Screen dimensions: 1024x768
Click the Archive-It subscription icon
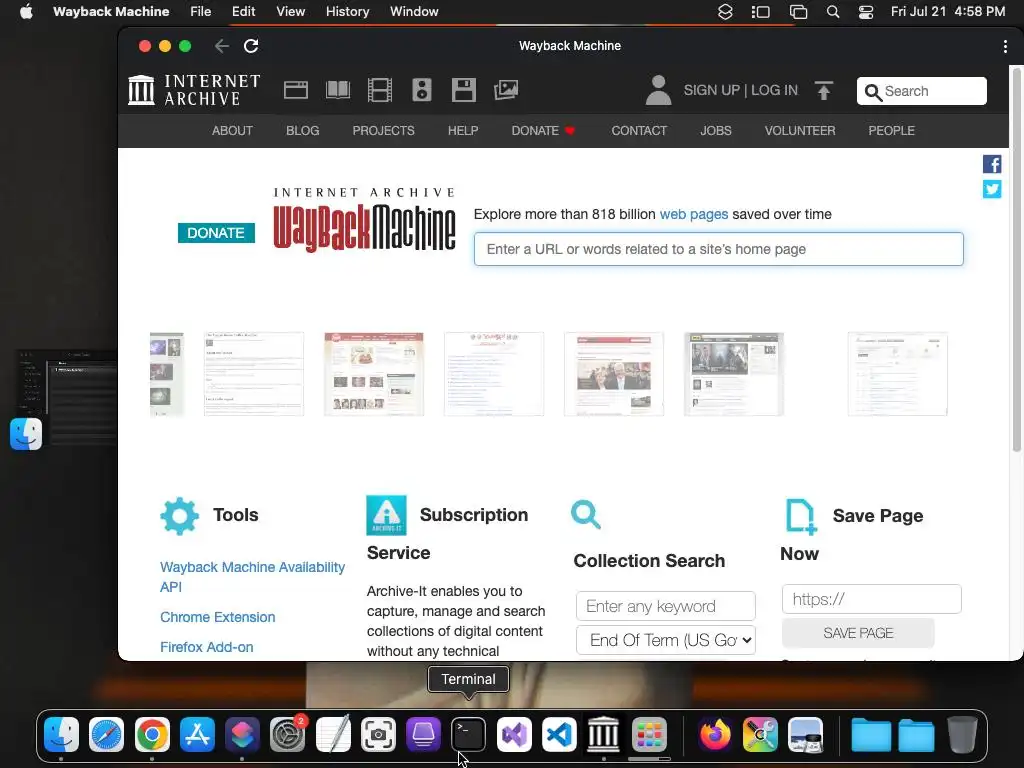coord(387,515)
